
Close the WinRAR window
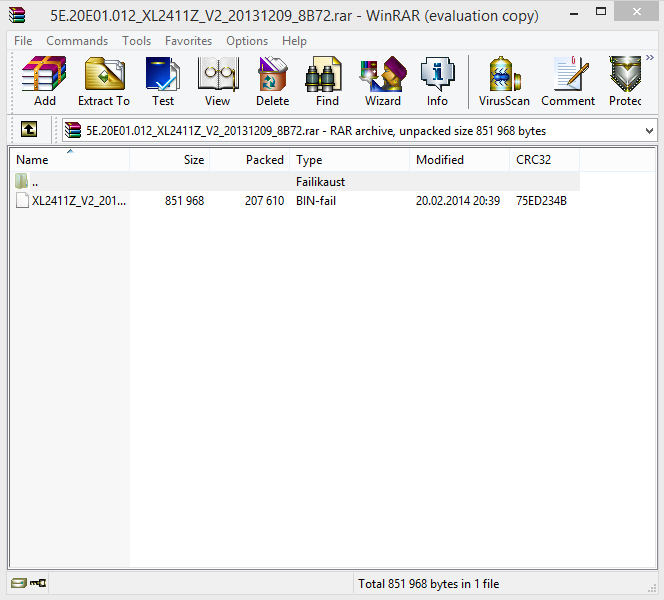[637, 11]
